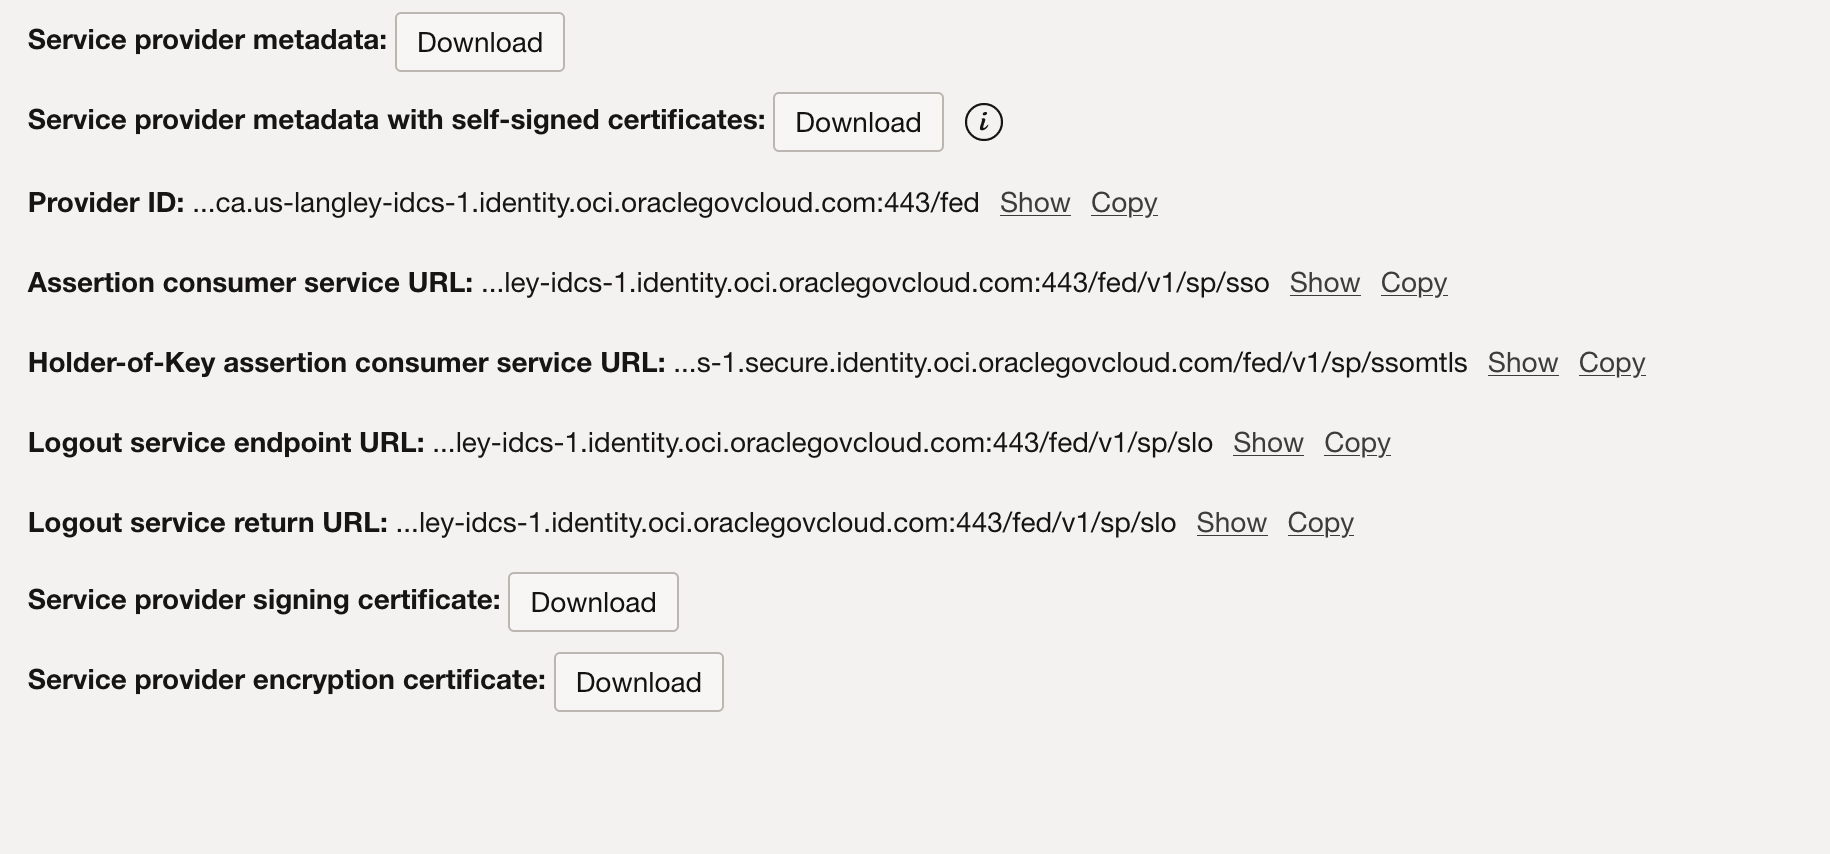Download the service provider metadata
This screenshot has height=854, width=1830.
pos(480,42)
